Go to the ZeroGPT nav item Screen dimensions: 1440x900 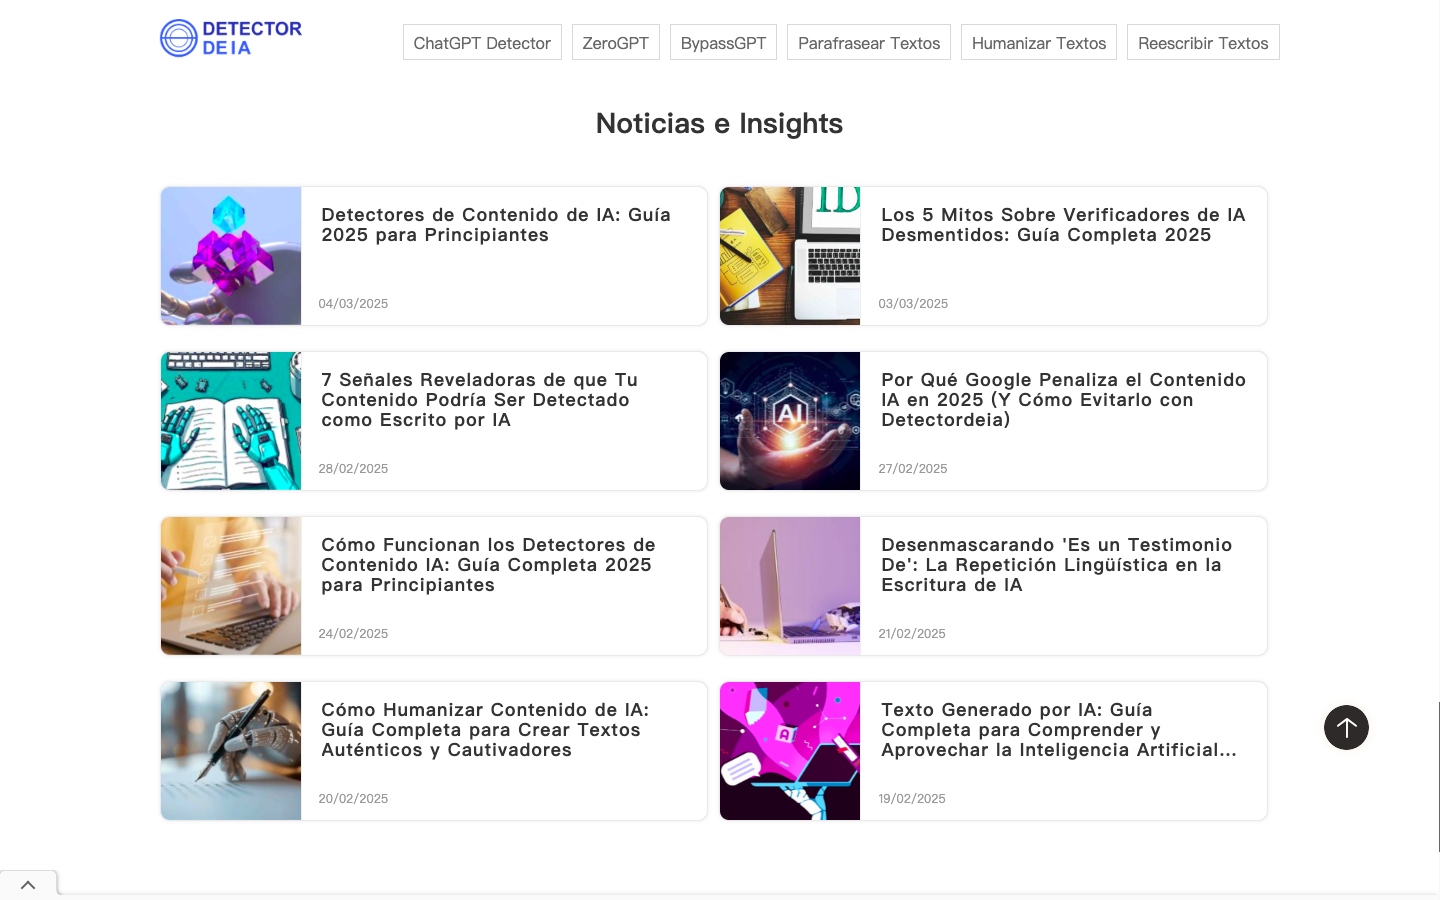[x=616, y=43]
